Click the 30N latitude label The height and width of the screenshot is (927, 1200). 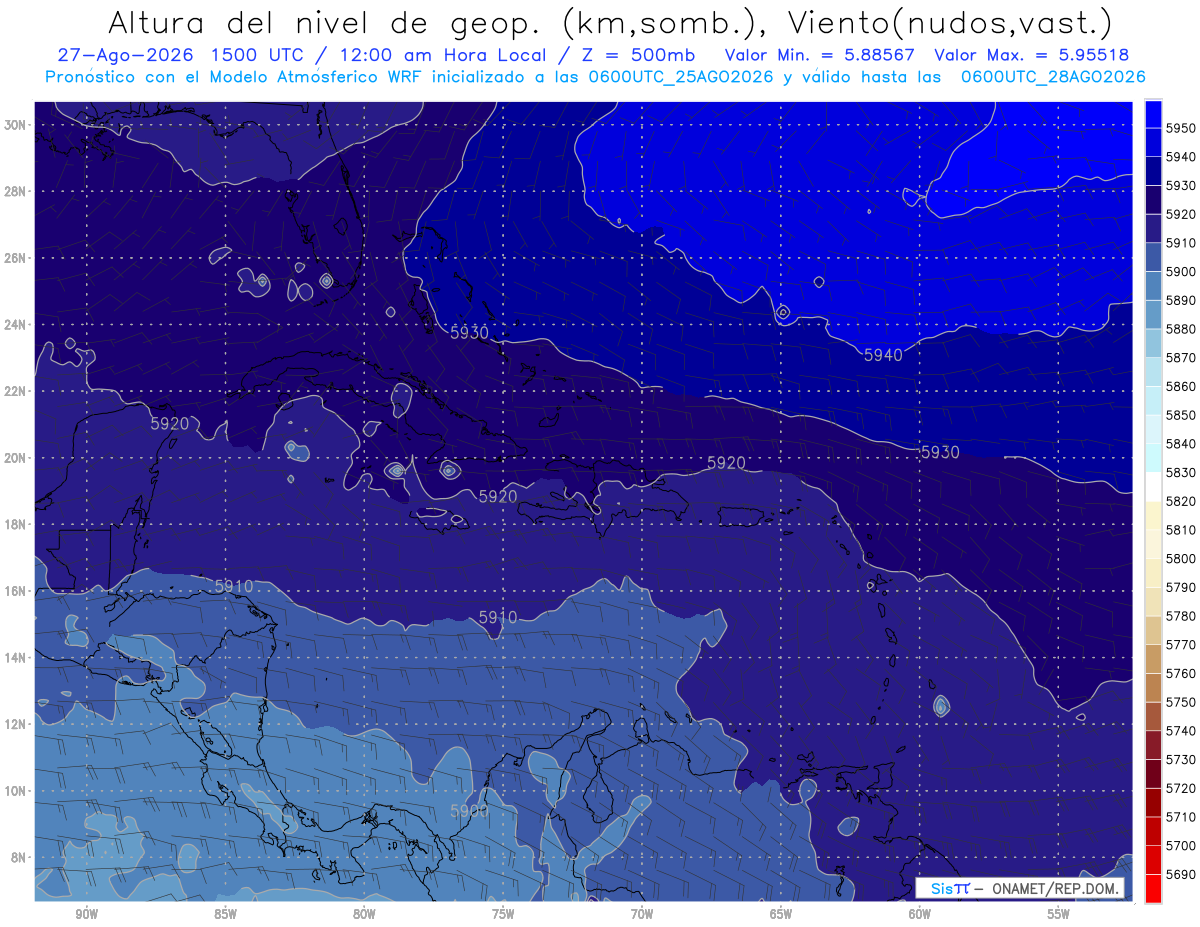[14, 125]
